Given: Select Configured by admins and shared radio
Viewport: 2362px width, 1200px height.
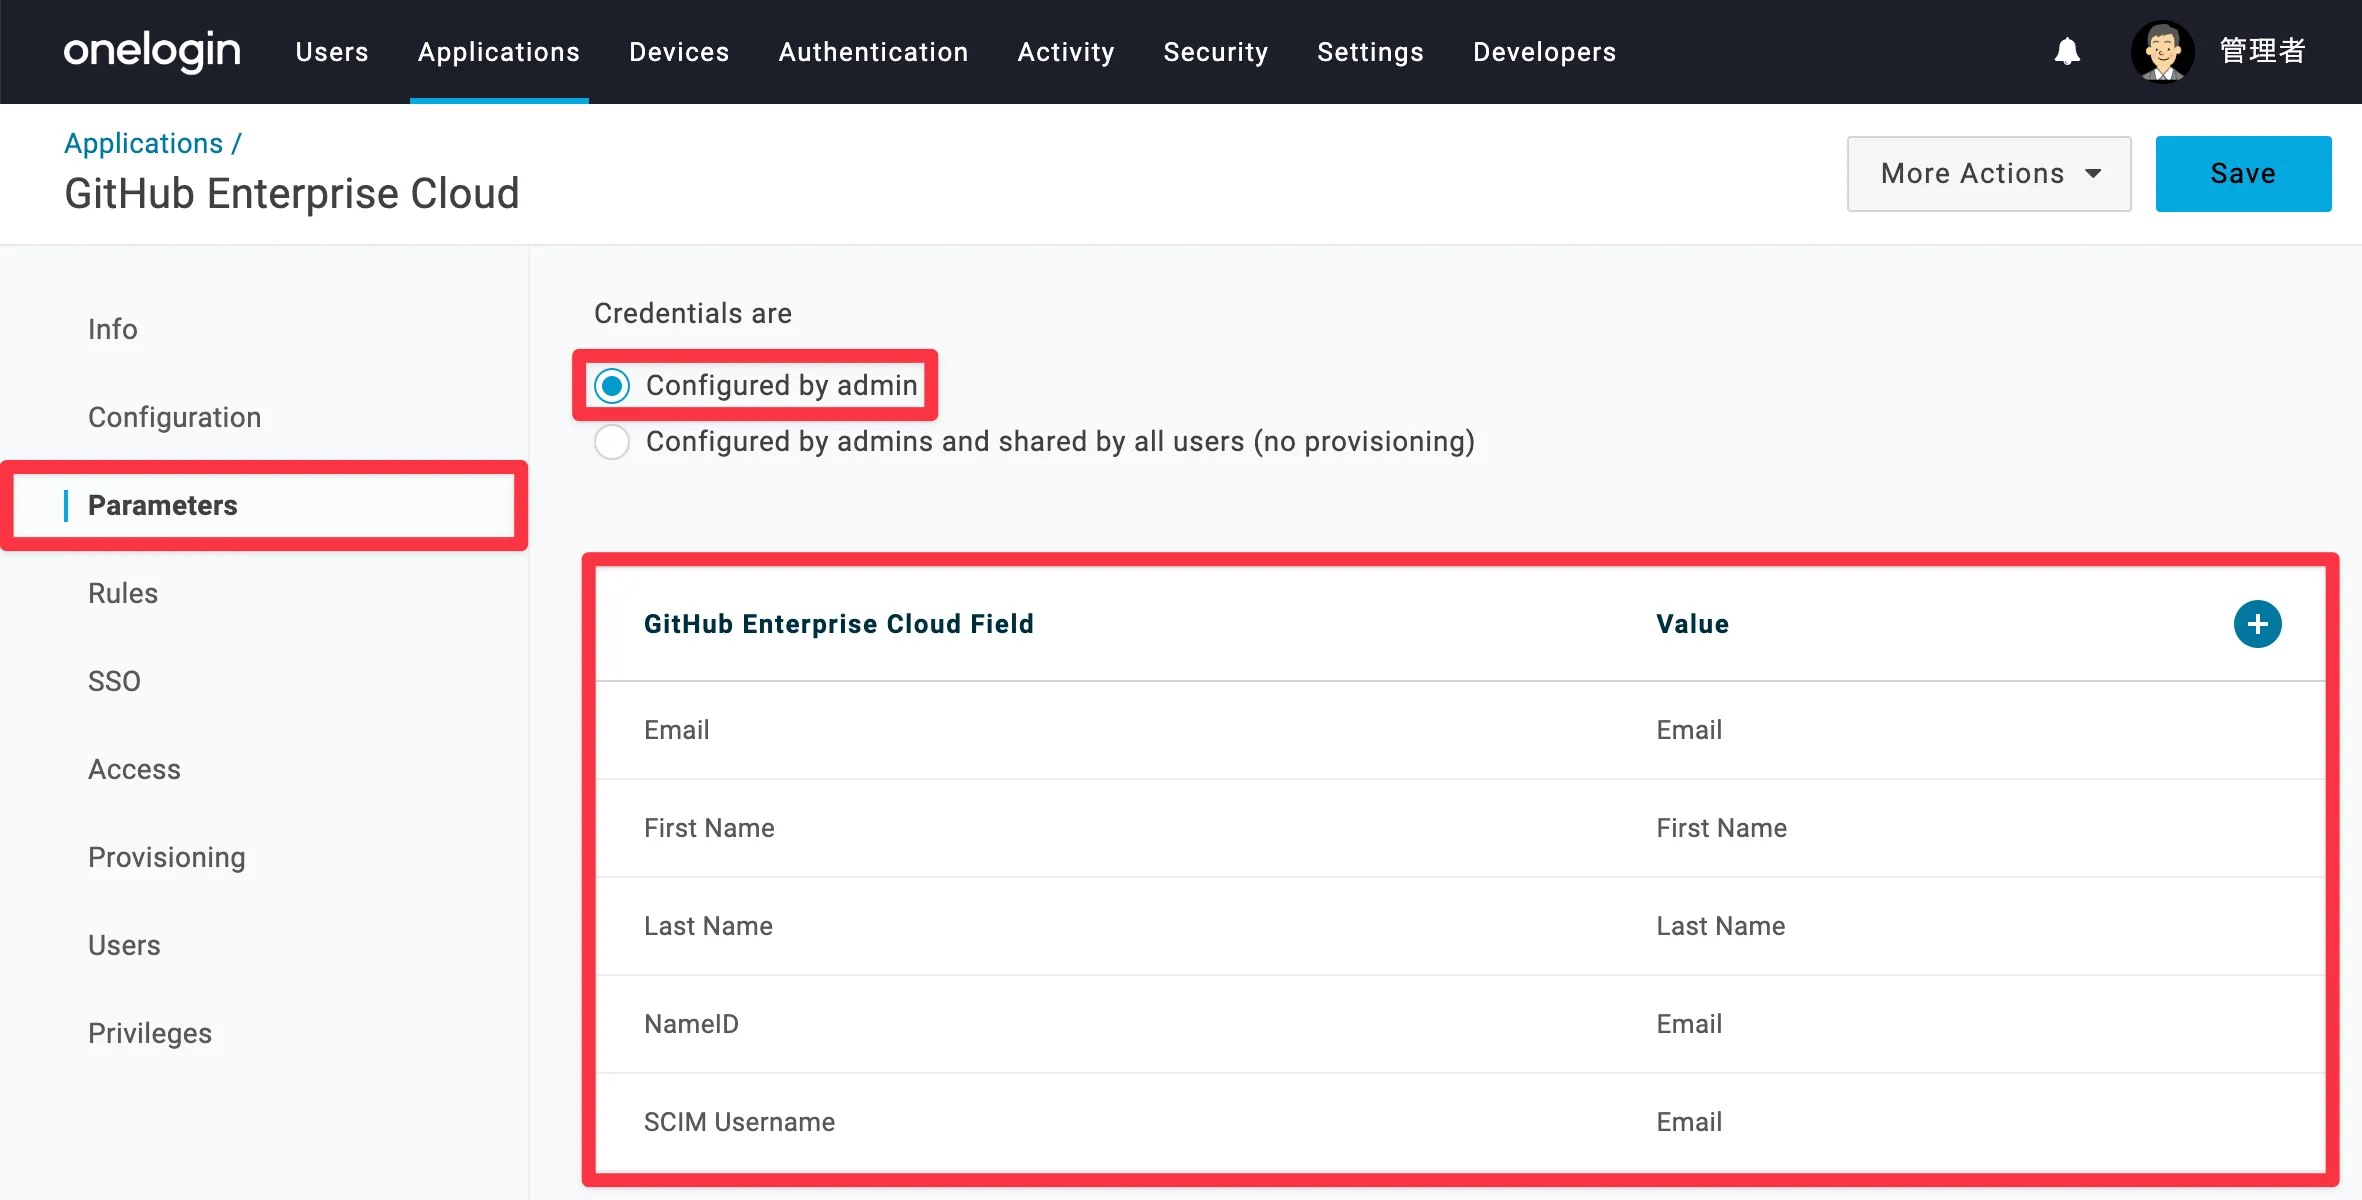Looking at the screenshot, I should (x=612, y=442).
